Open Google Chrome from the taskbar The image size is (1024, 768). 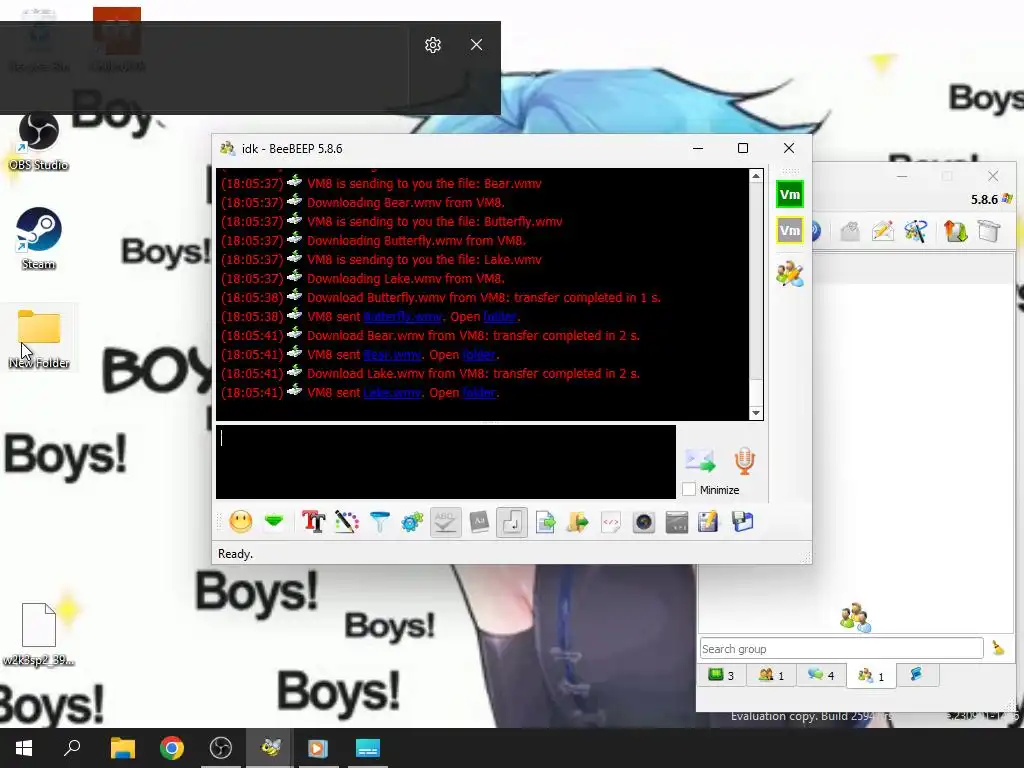(x=172, y=748)
